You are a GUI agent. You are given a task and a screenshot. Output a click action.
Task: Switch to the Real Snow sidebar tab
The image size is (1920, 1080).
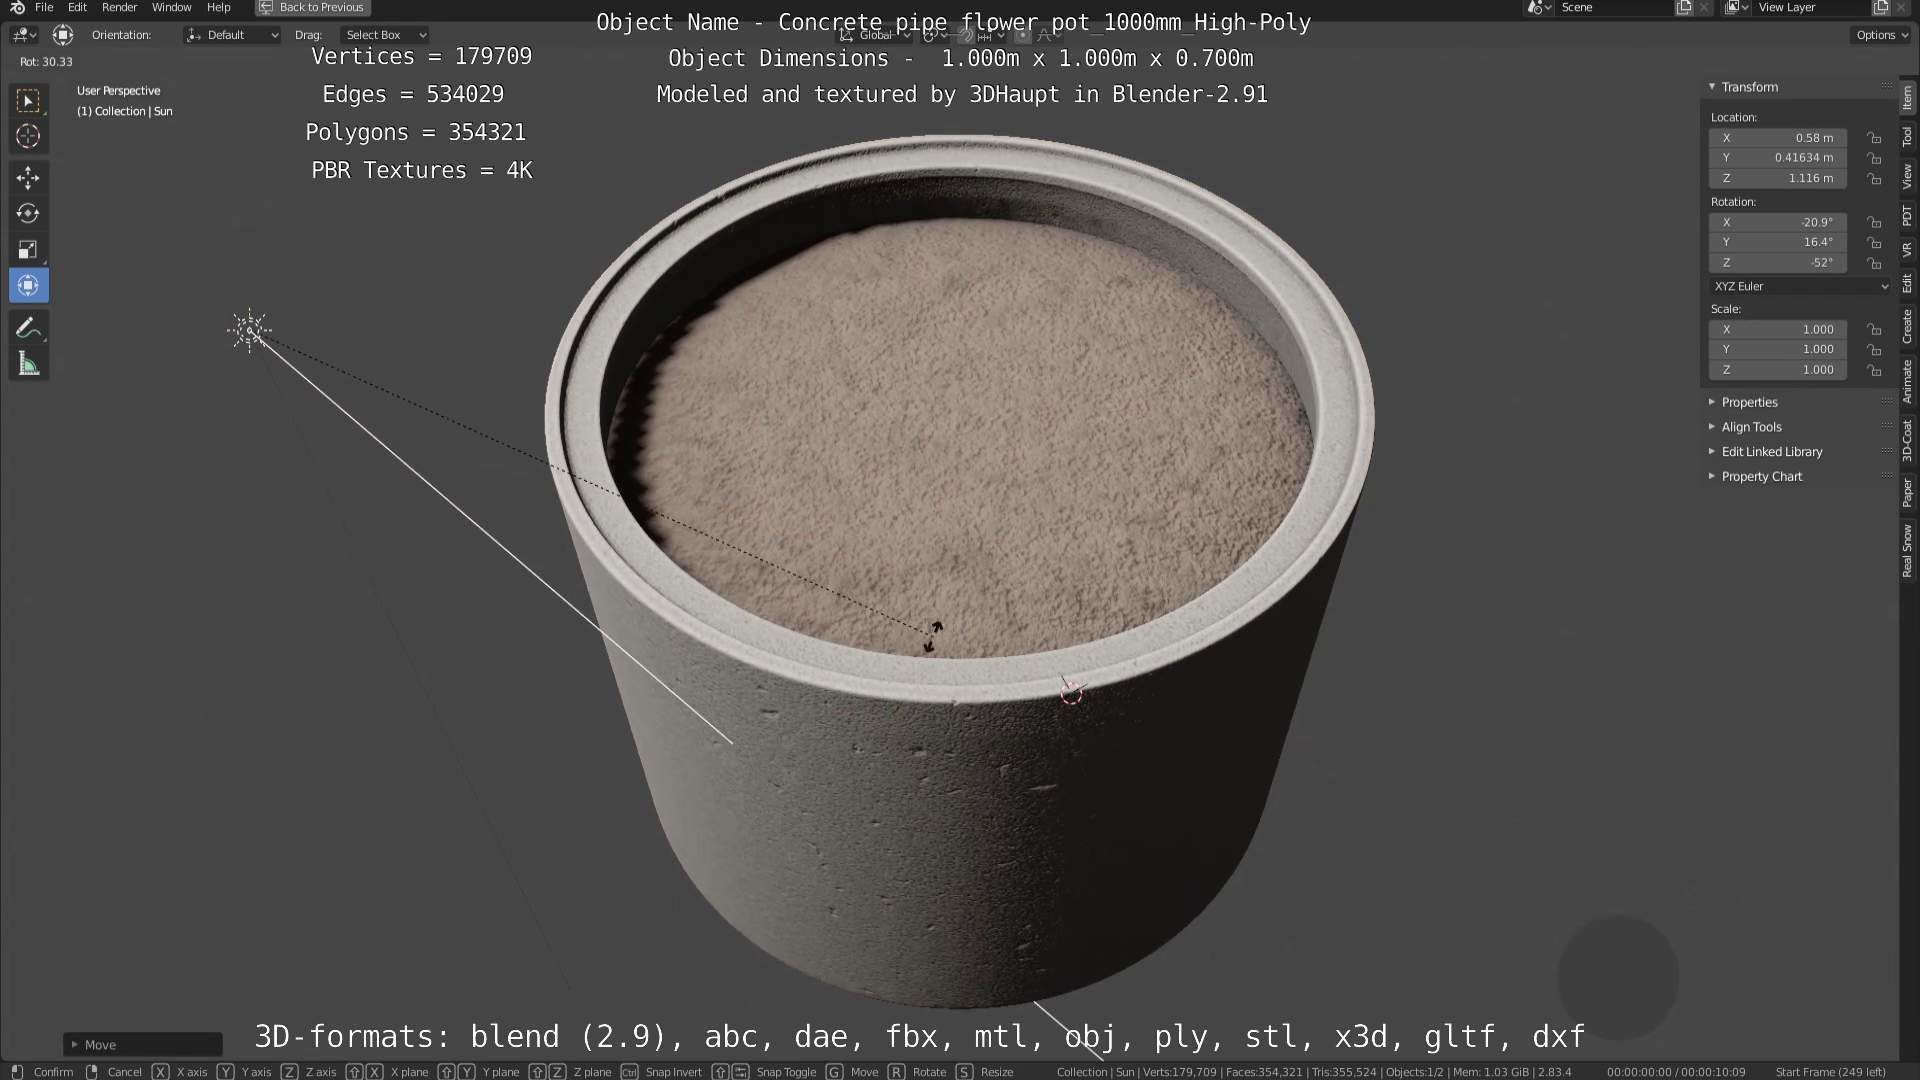tap(1908, 551)
